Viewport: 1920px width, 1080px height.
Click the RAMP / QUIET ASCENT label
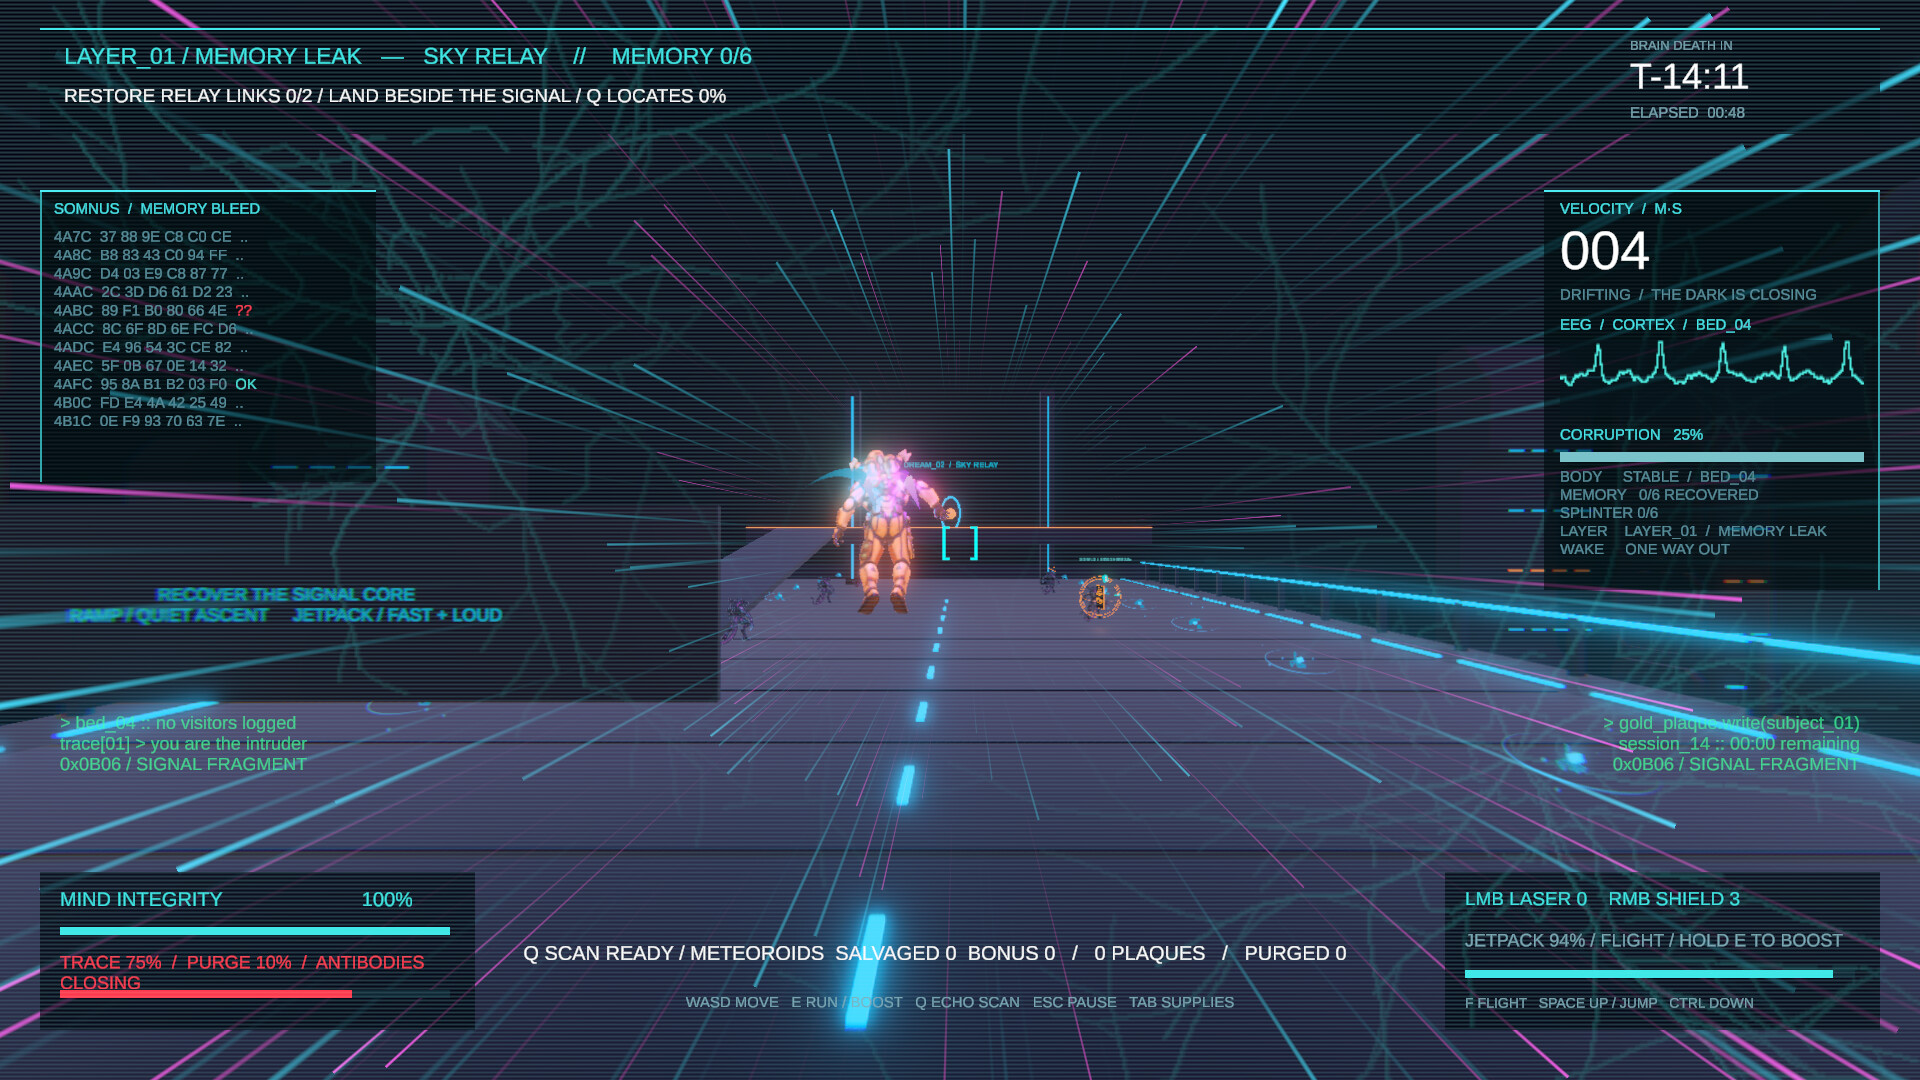coord(168,615)
